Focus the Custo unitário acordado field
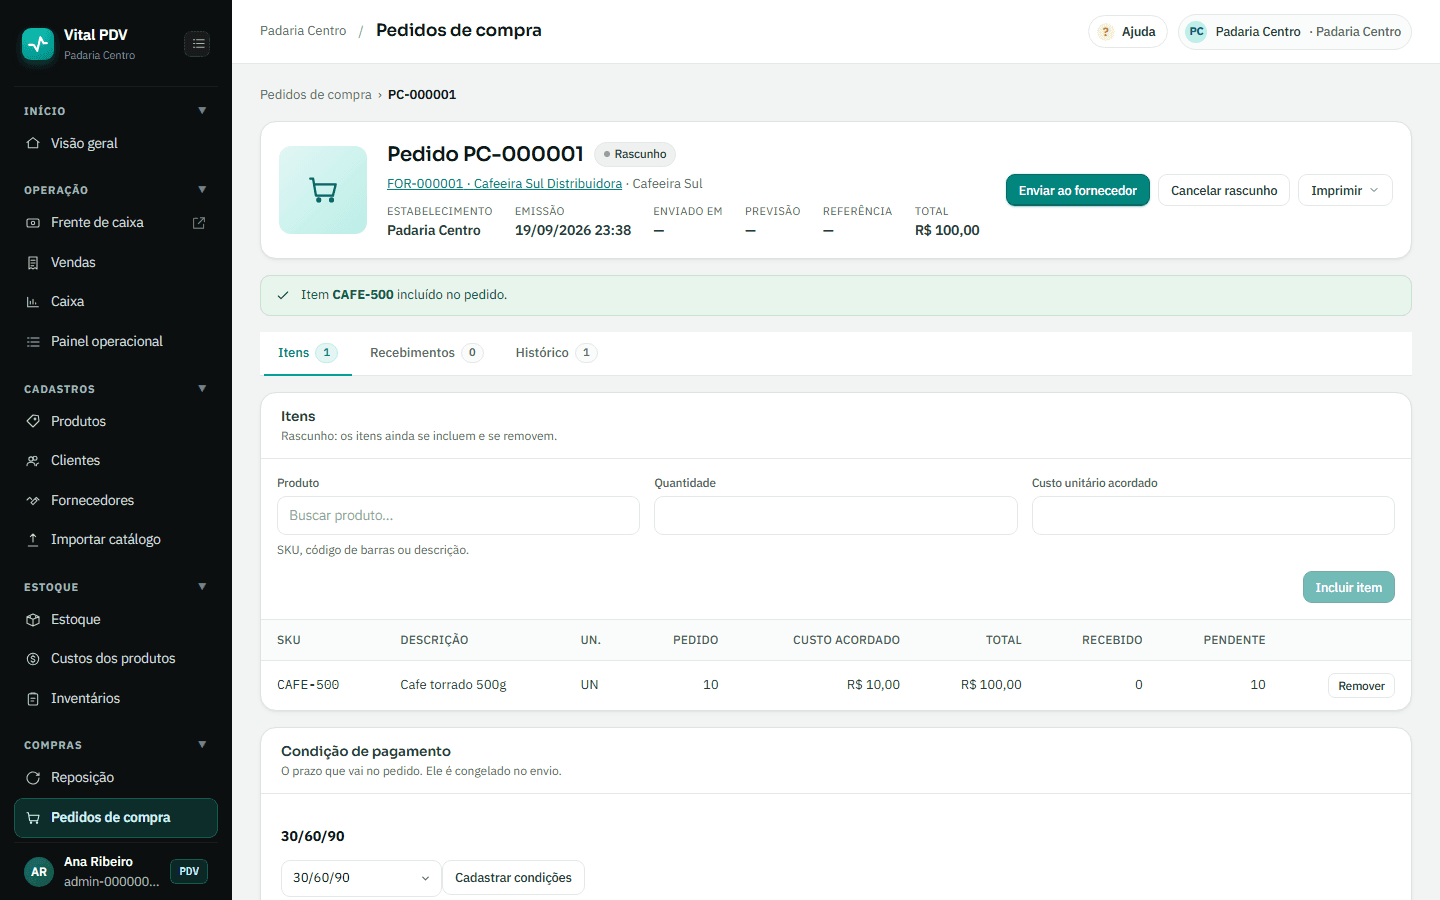This screenshot has width=1440, height=900. 1213,516
